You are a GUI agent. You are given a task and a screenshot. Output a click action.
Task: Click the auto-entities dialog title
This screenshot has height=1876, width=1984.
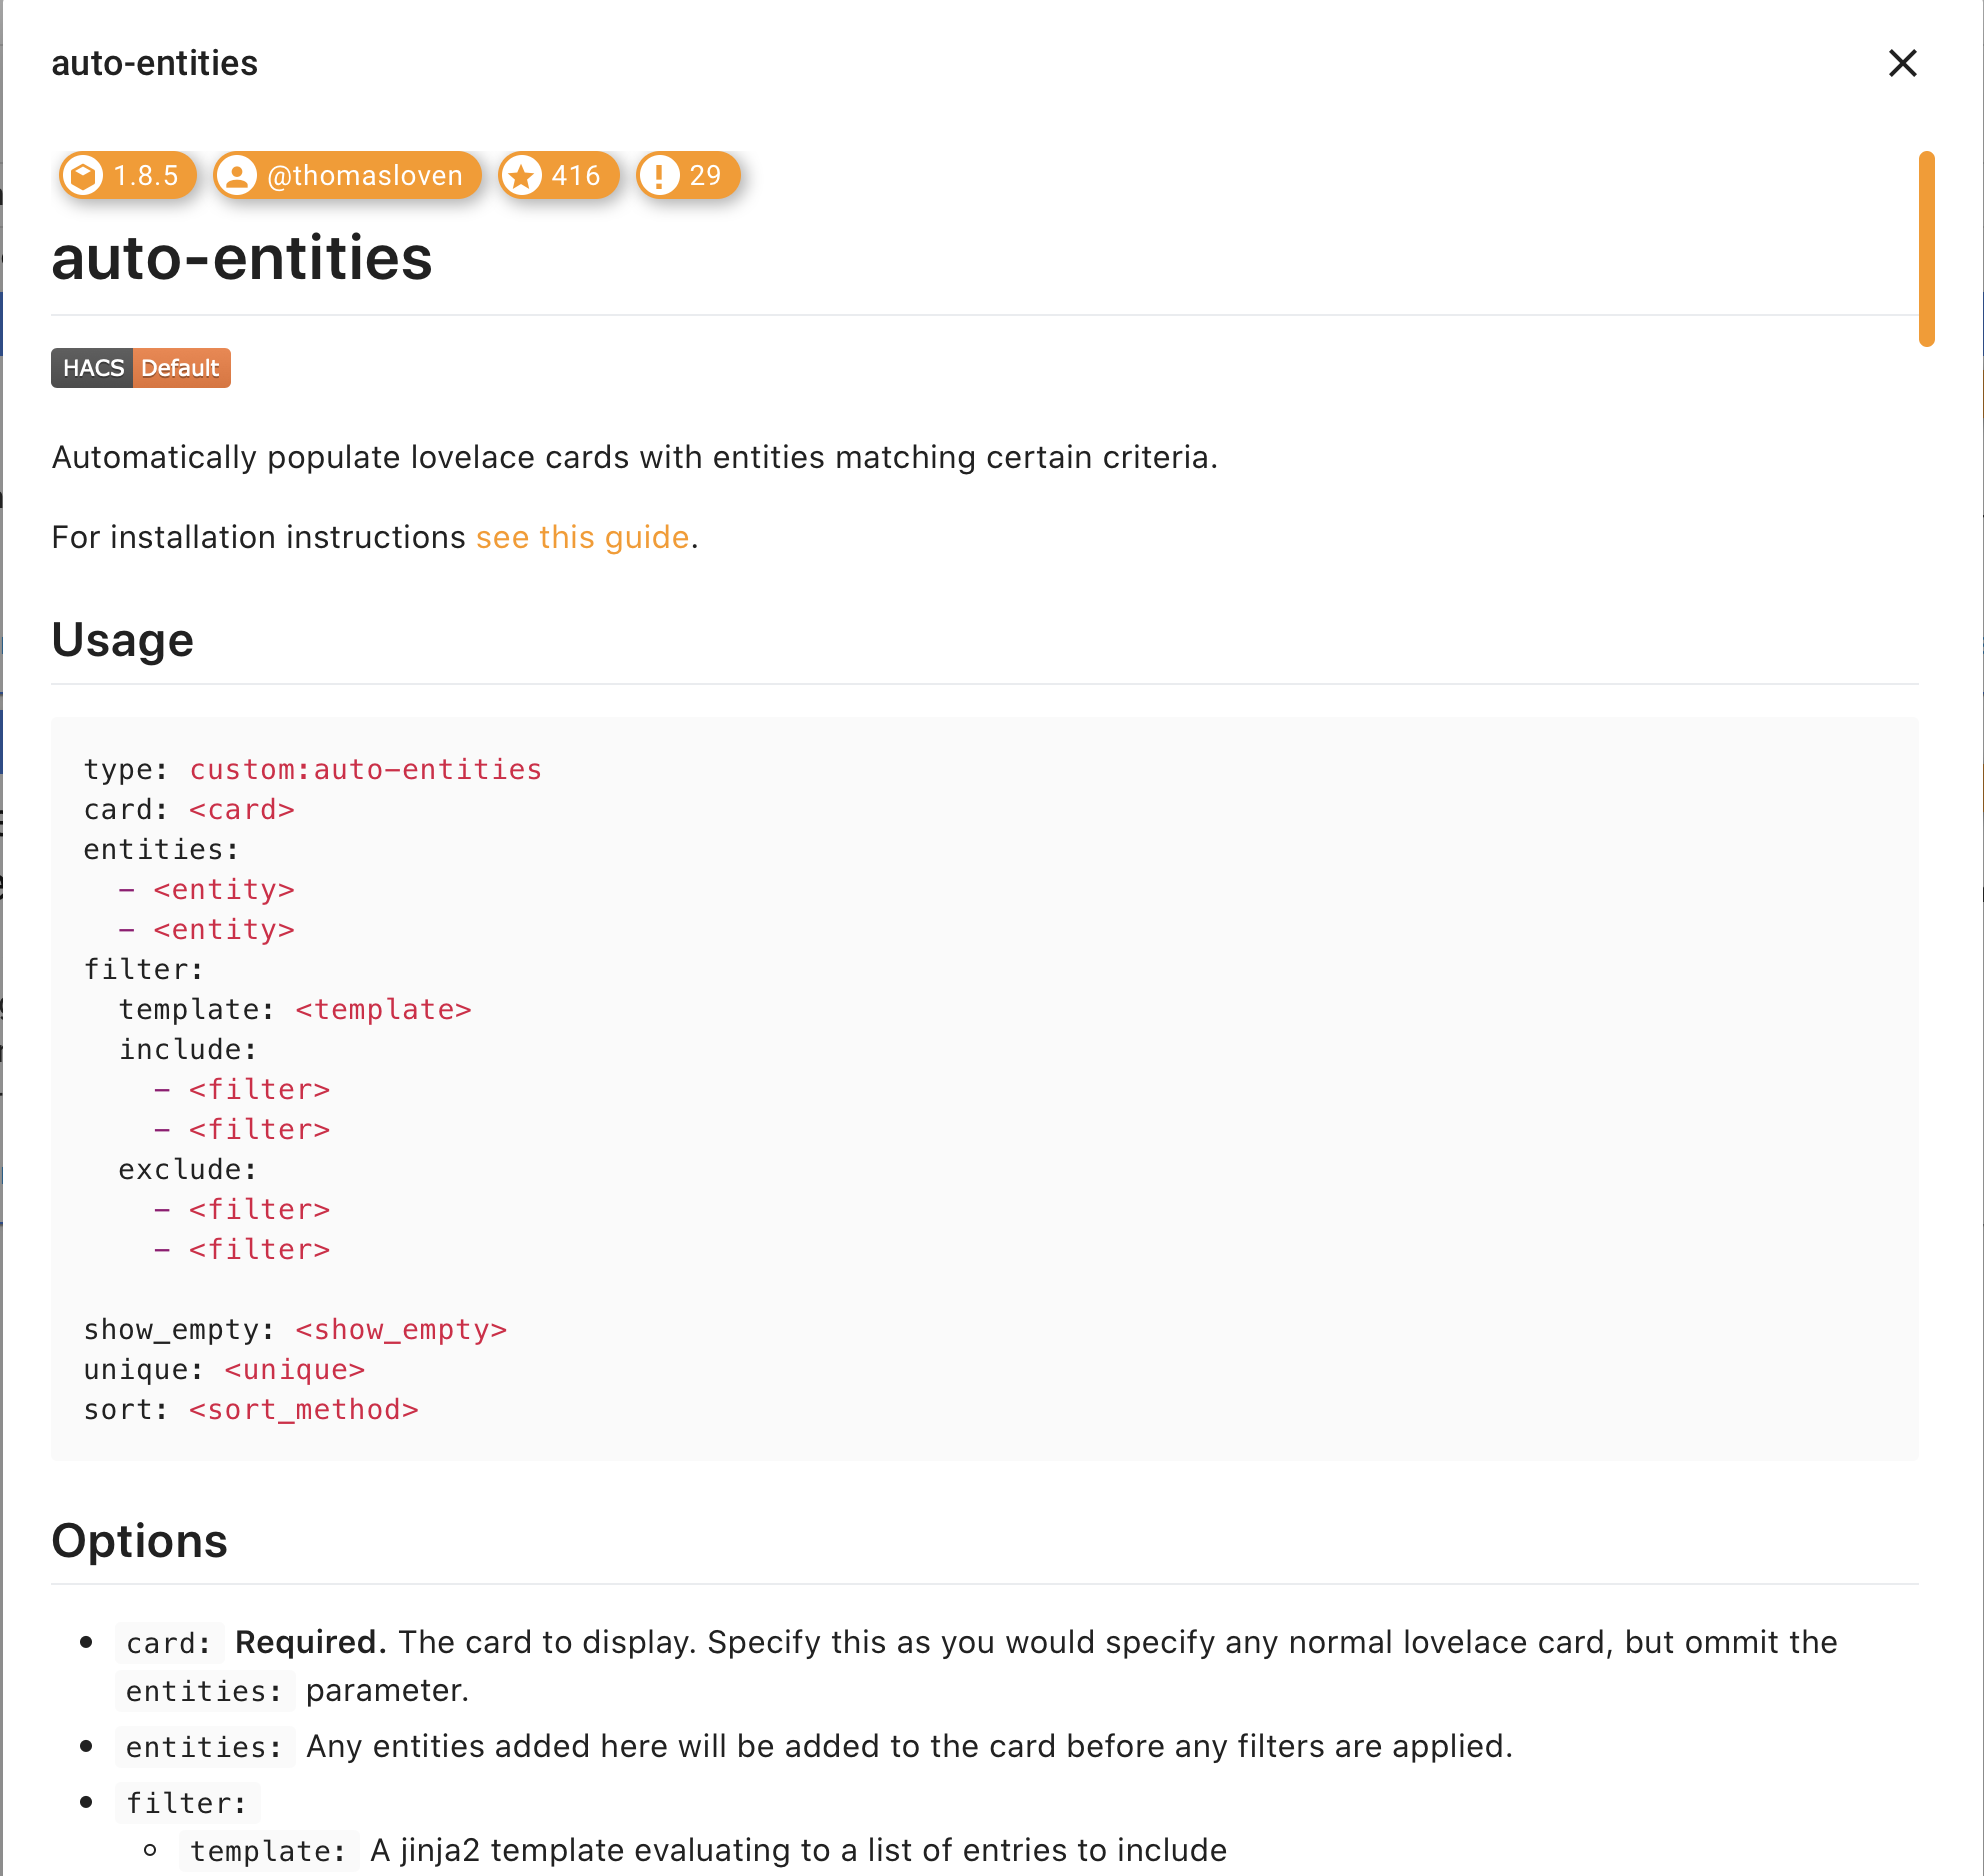click(x=154, y=63)
